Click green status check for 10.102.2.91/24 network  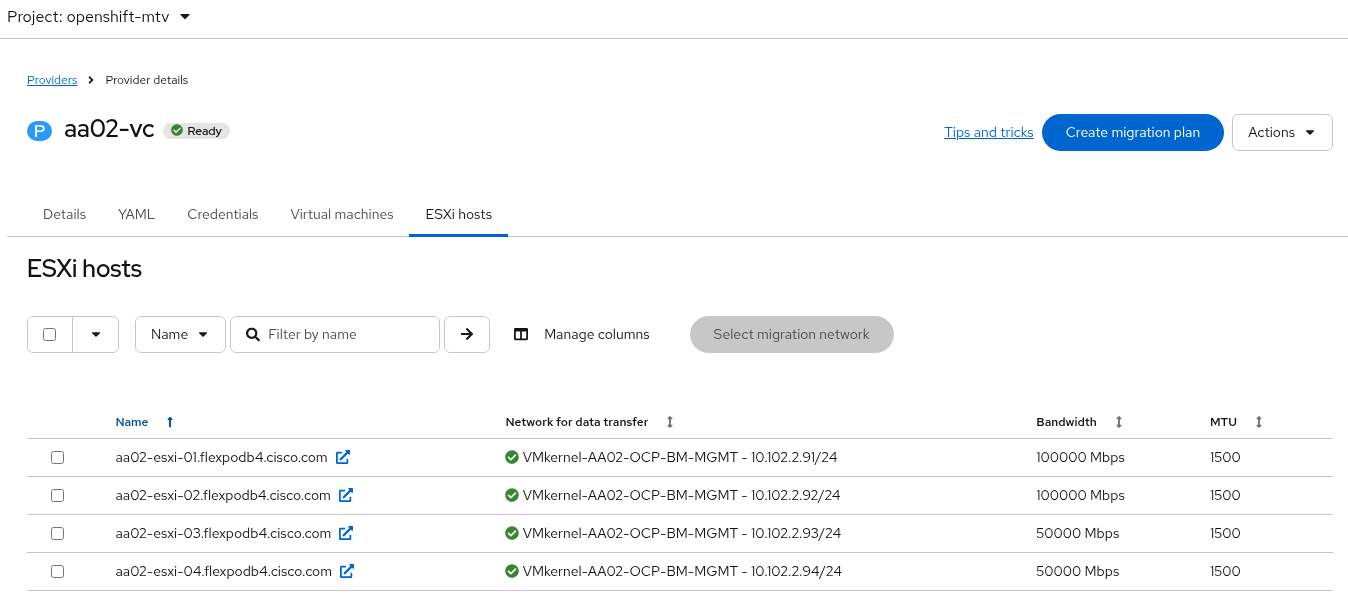tap(512, 457)
